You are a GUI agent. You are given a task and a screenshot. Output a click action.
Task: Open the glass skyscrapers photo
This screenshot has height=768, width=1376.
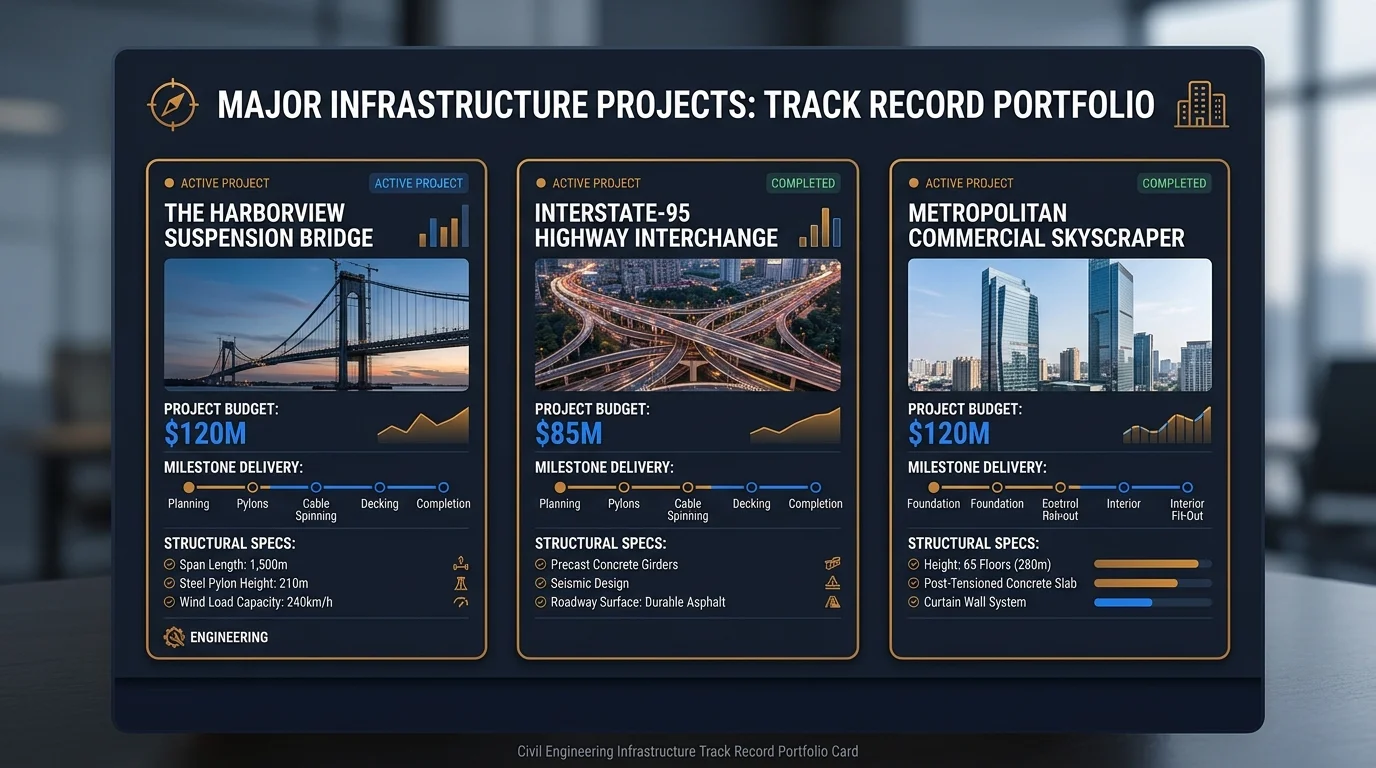[x=1060, y=324]
